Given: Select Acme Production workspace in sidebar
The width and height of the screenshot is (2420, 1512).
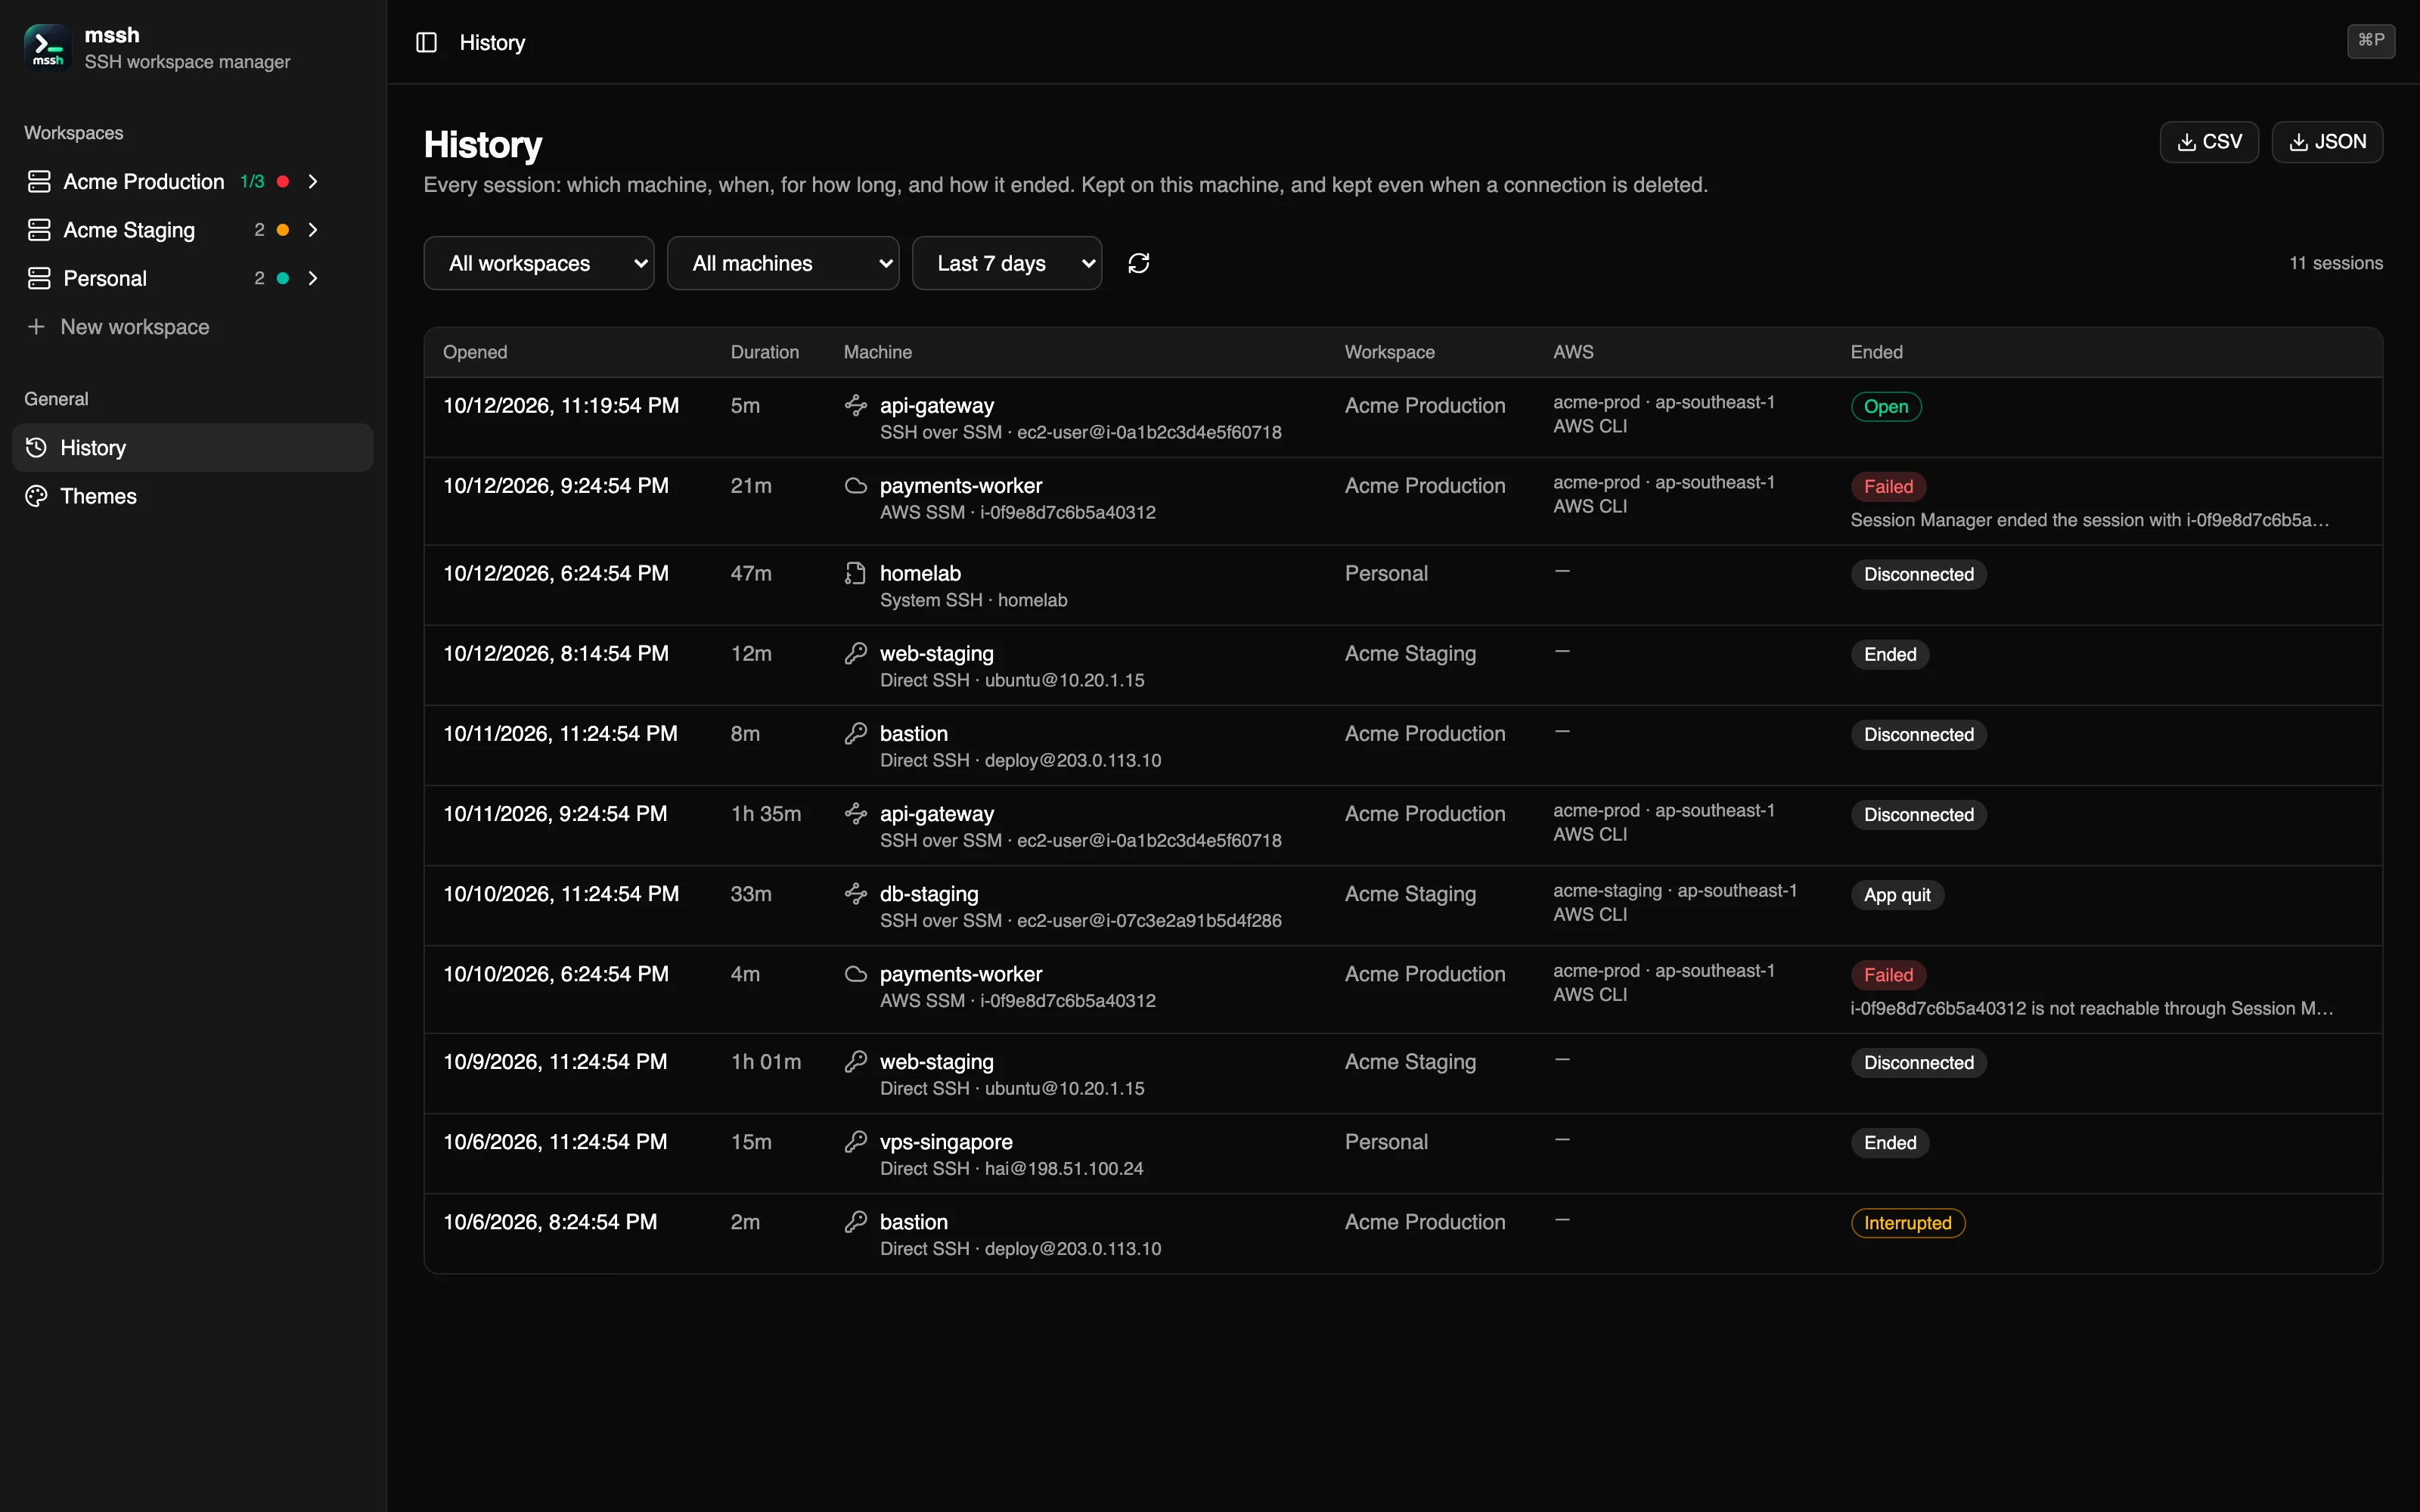Looking at the screenshot, I should [144, 181].
